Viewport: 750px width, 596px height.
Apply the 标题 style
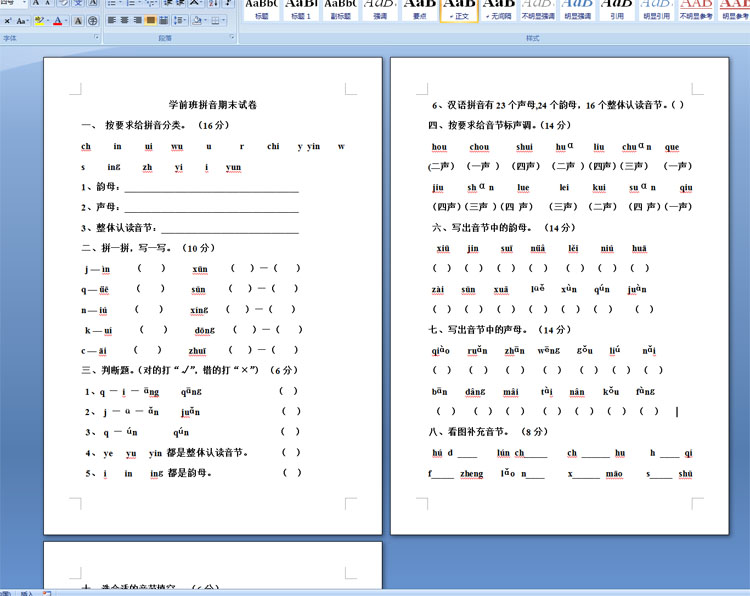pos(261,10)
